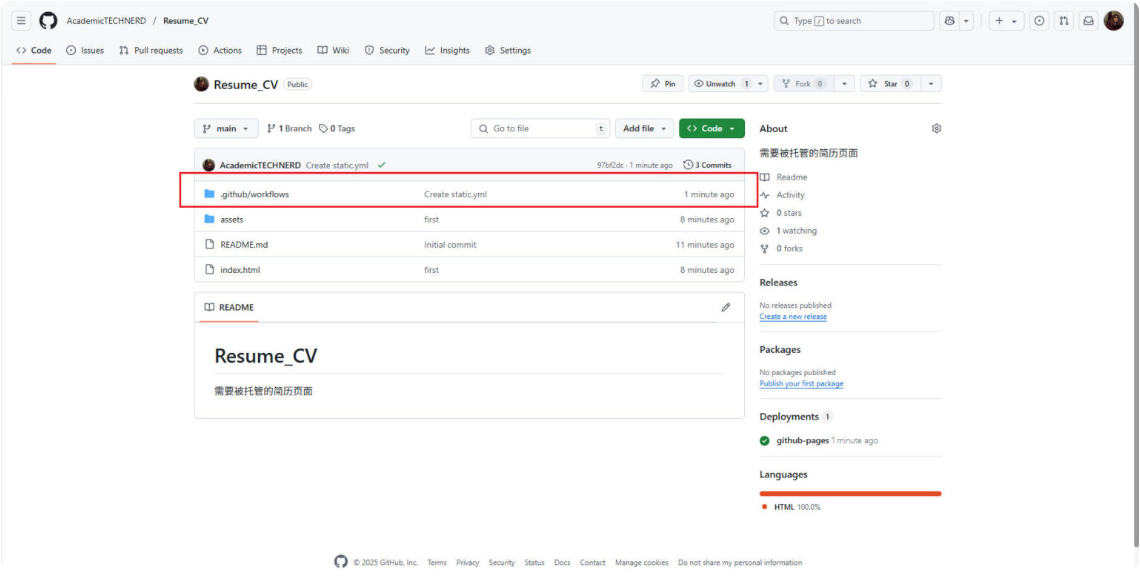
Task: Switch to the Projects tab
Action: point(279,50)
